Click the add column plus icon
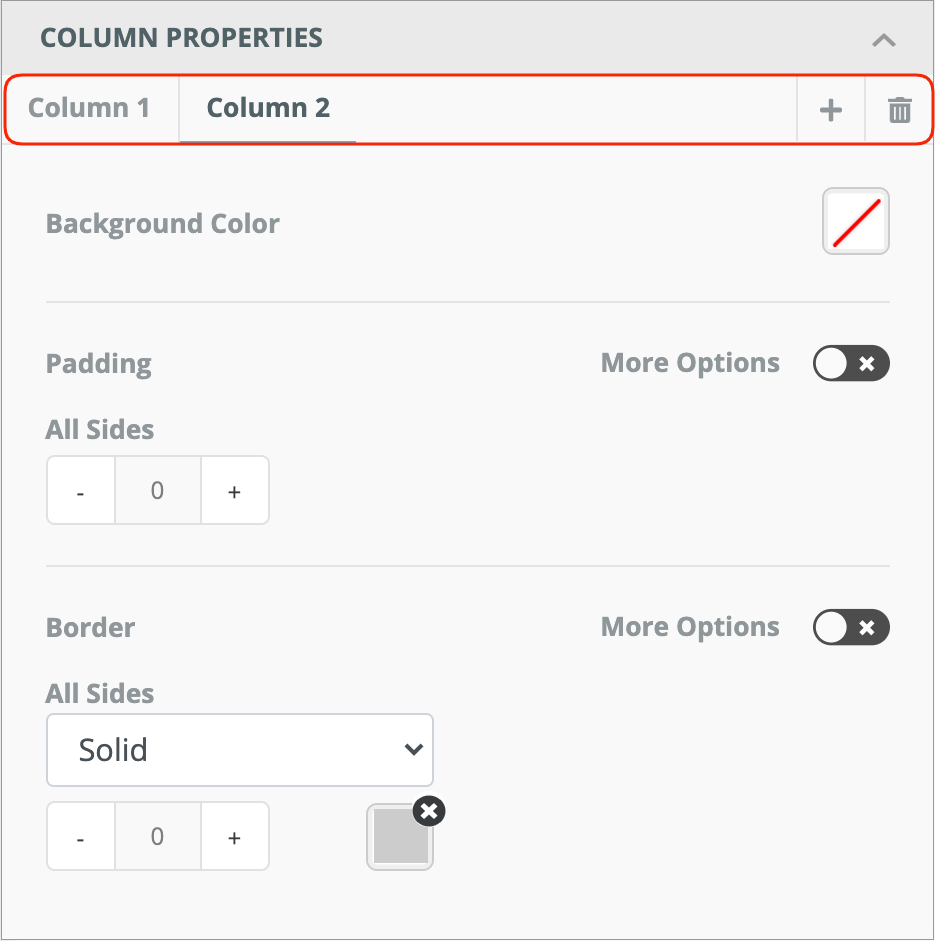The image size is (935, 941). (x=831, y=110)
